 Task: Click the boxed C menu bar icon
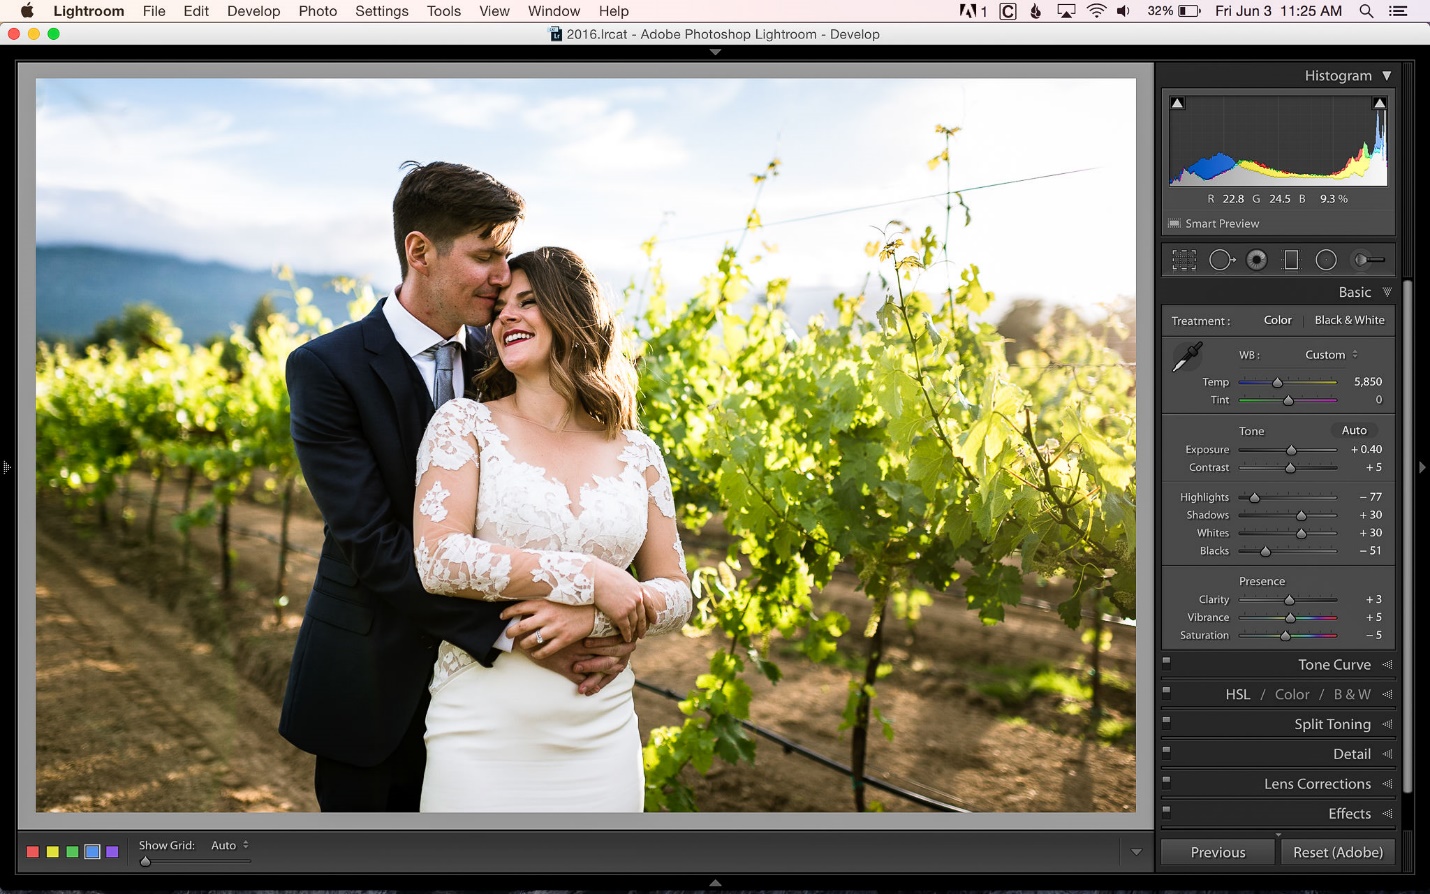pos(1008,11)
